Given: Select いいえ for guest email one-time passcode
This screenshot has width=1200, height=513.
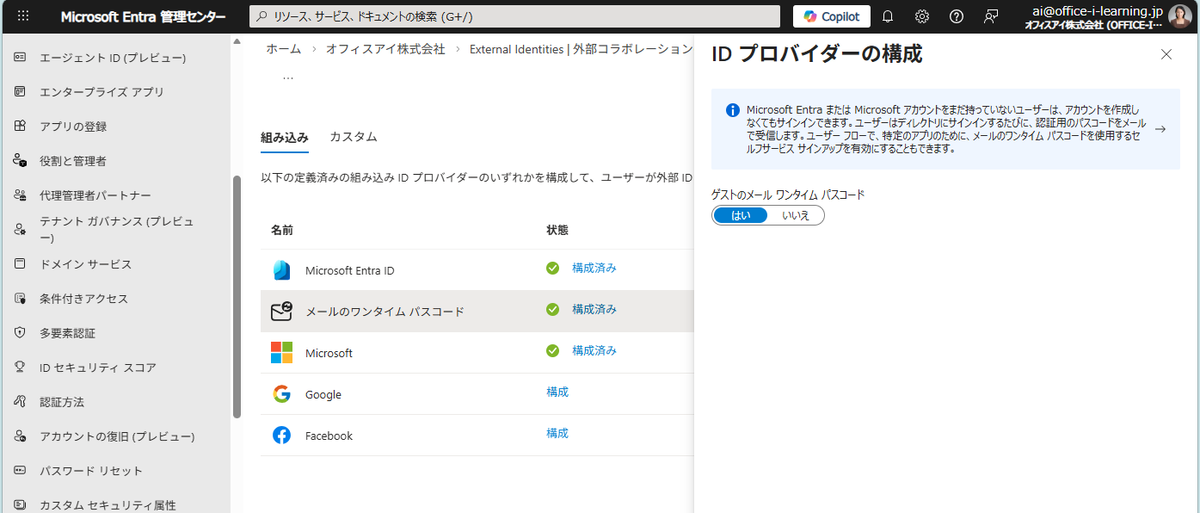Looking at the screenshot, I should click(795, 215).
